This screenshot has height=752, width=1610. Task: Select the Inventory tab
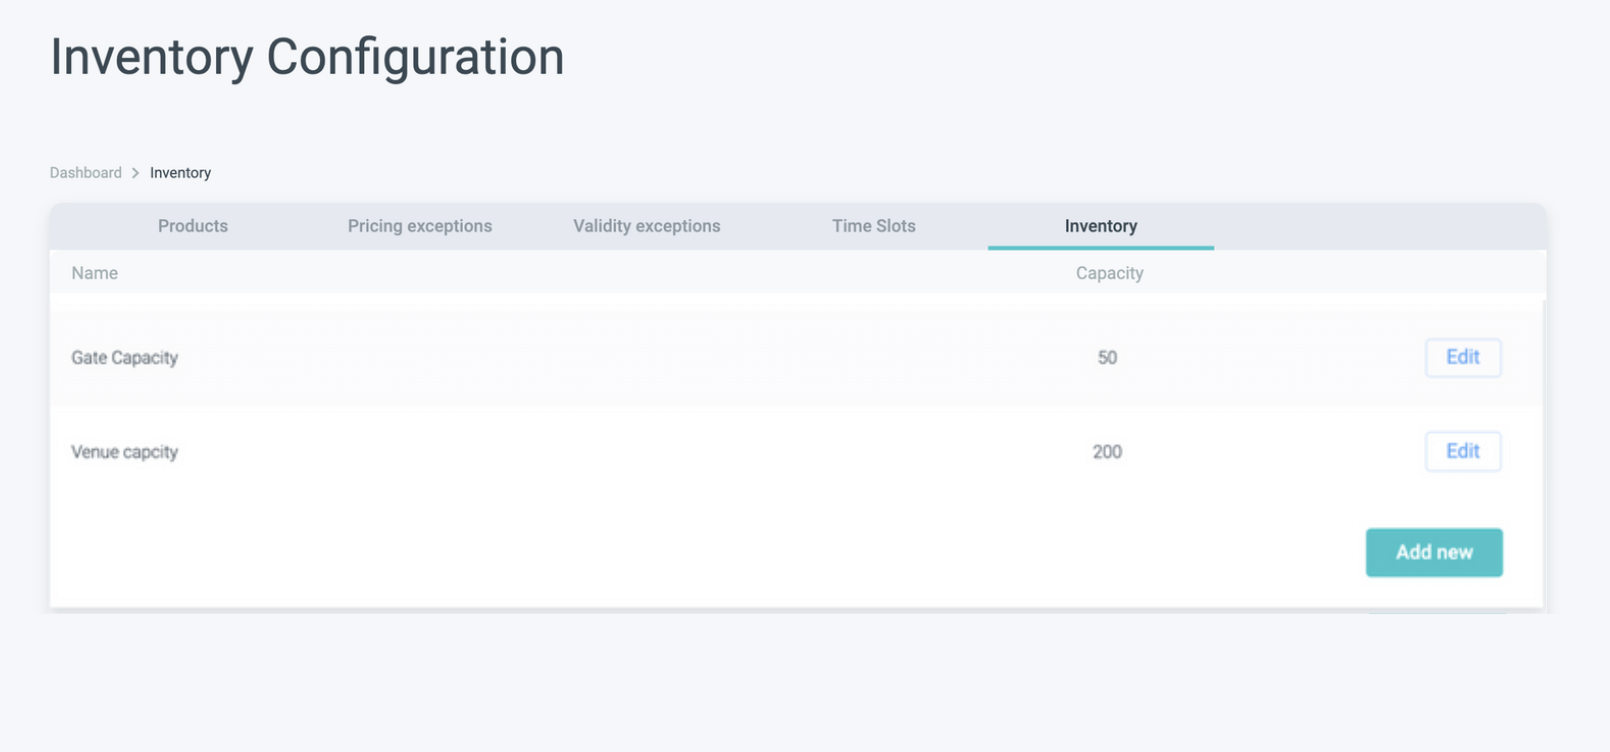tap(1100, 226)
